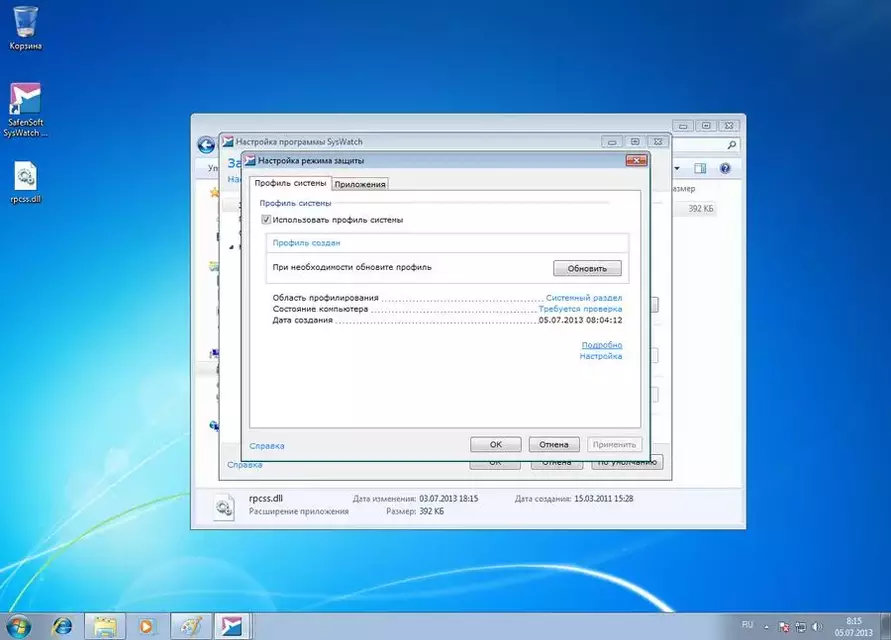Open Paint from the taskbar
The width and height of the screenshot is (891, 640).
click(x=191, y=626)
